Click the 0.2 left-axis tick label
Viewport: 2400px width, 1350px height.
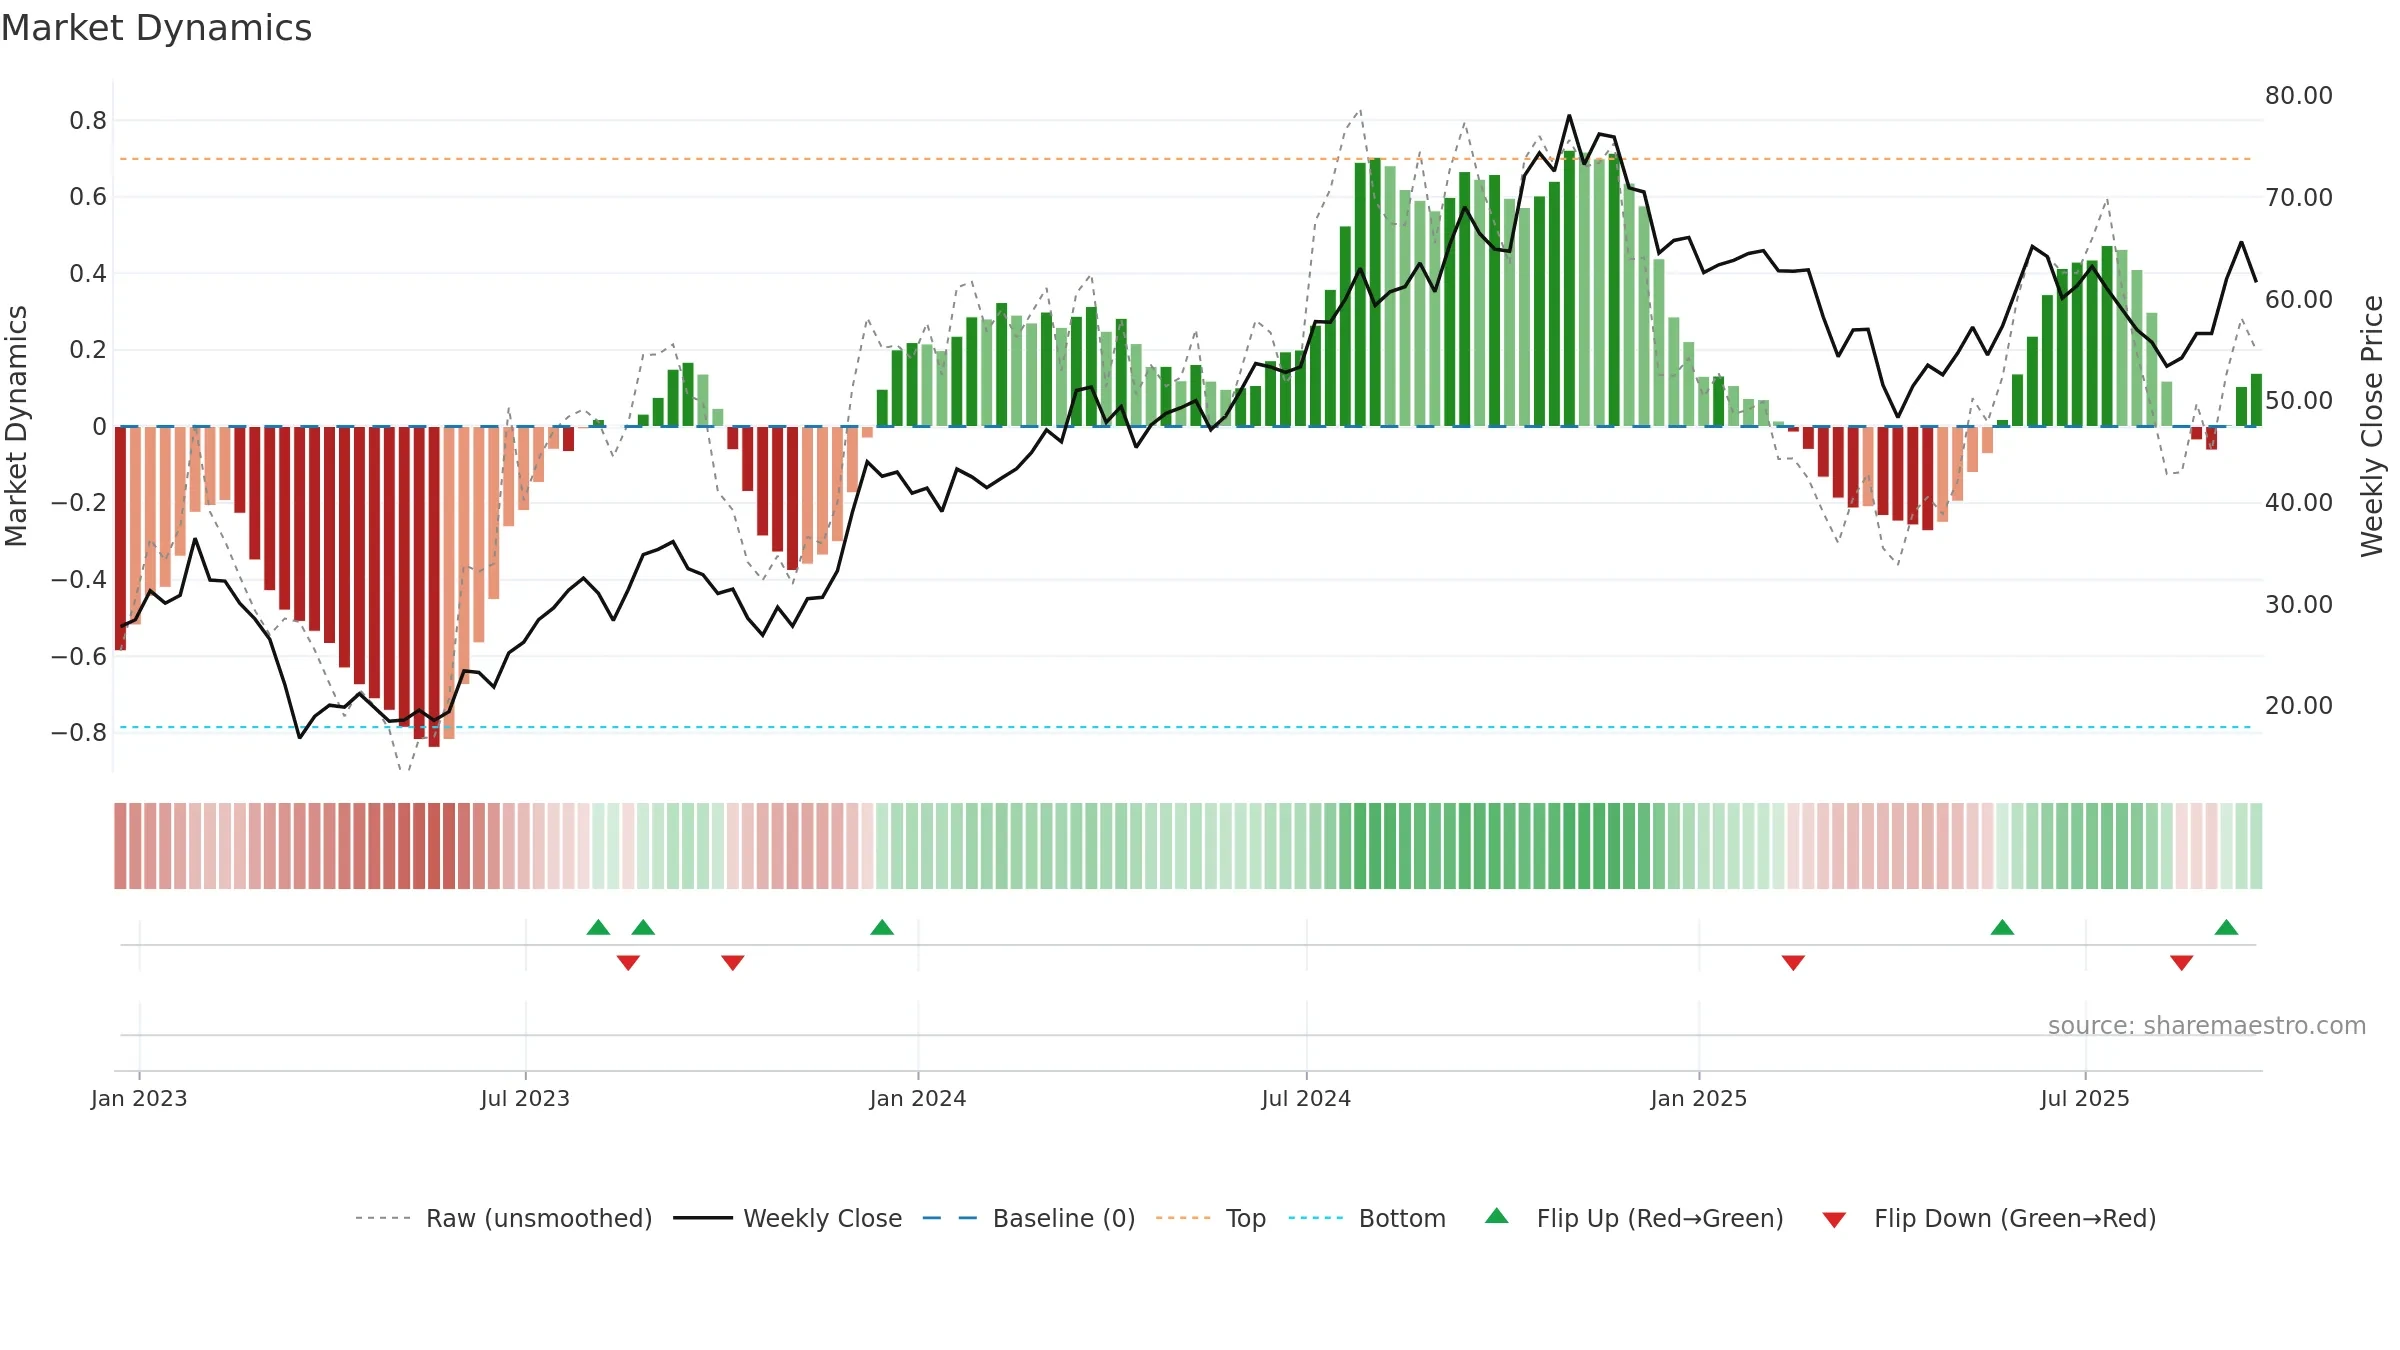pos(88,350)
